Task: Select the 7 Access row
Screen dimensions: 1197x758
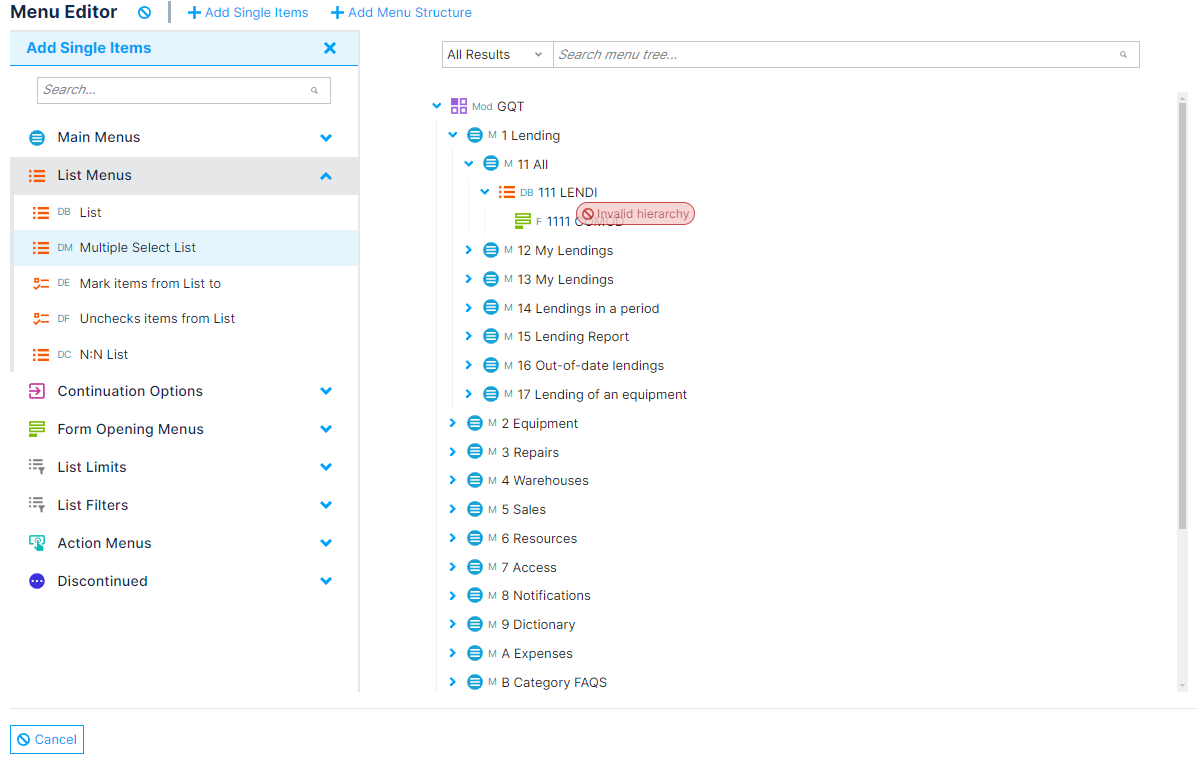Action: (x=528, y=567)
